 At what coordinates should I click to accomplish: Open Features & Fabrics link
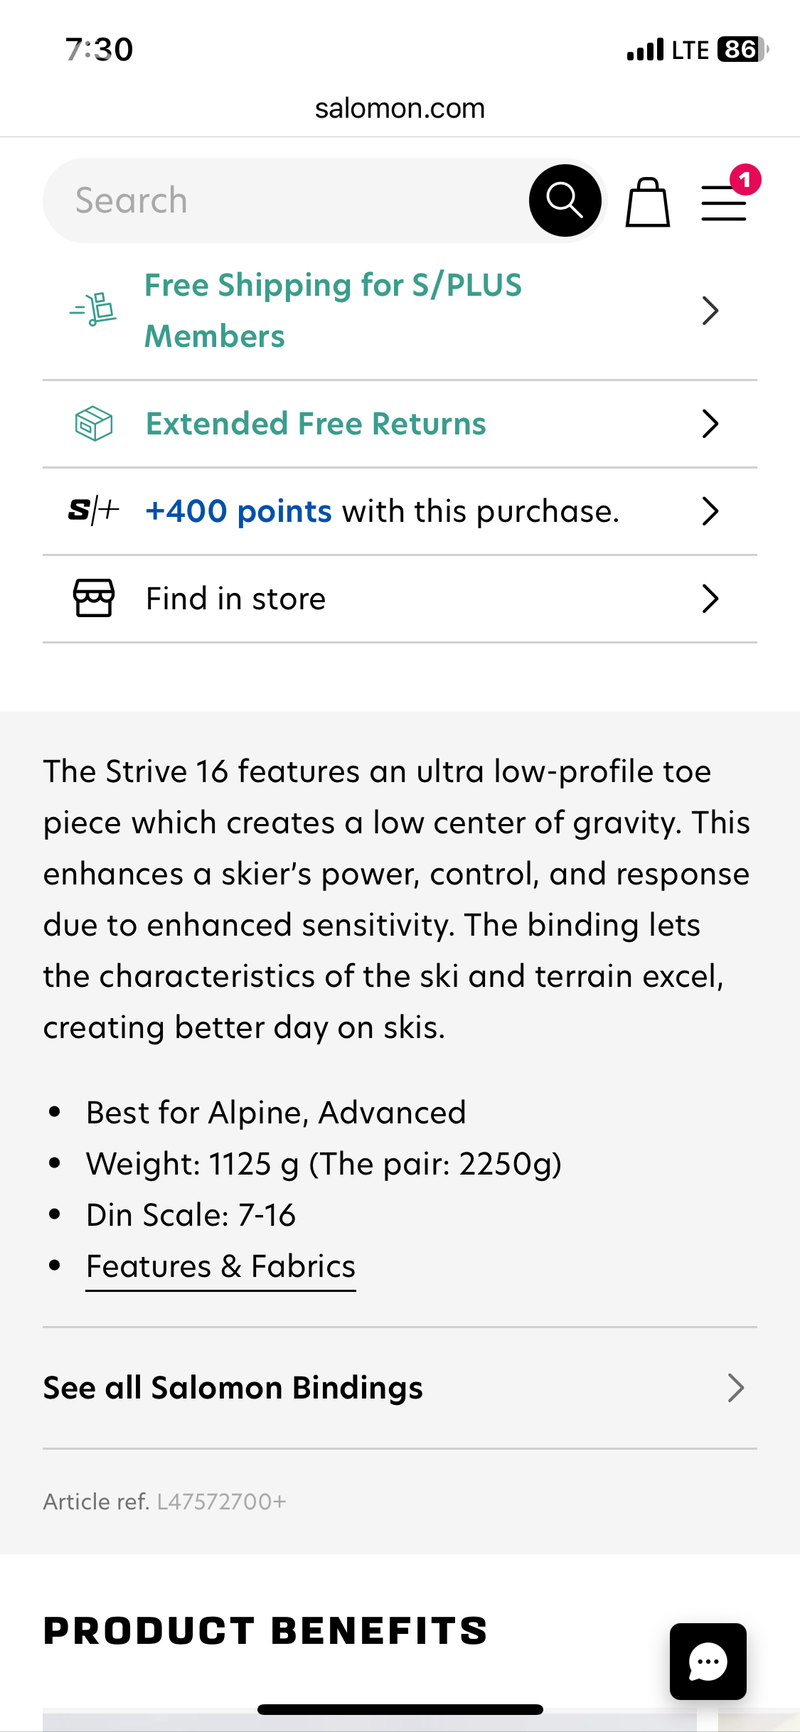click(x=221, y=1266)
